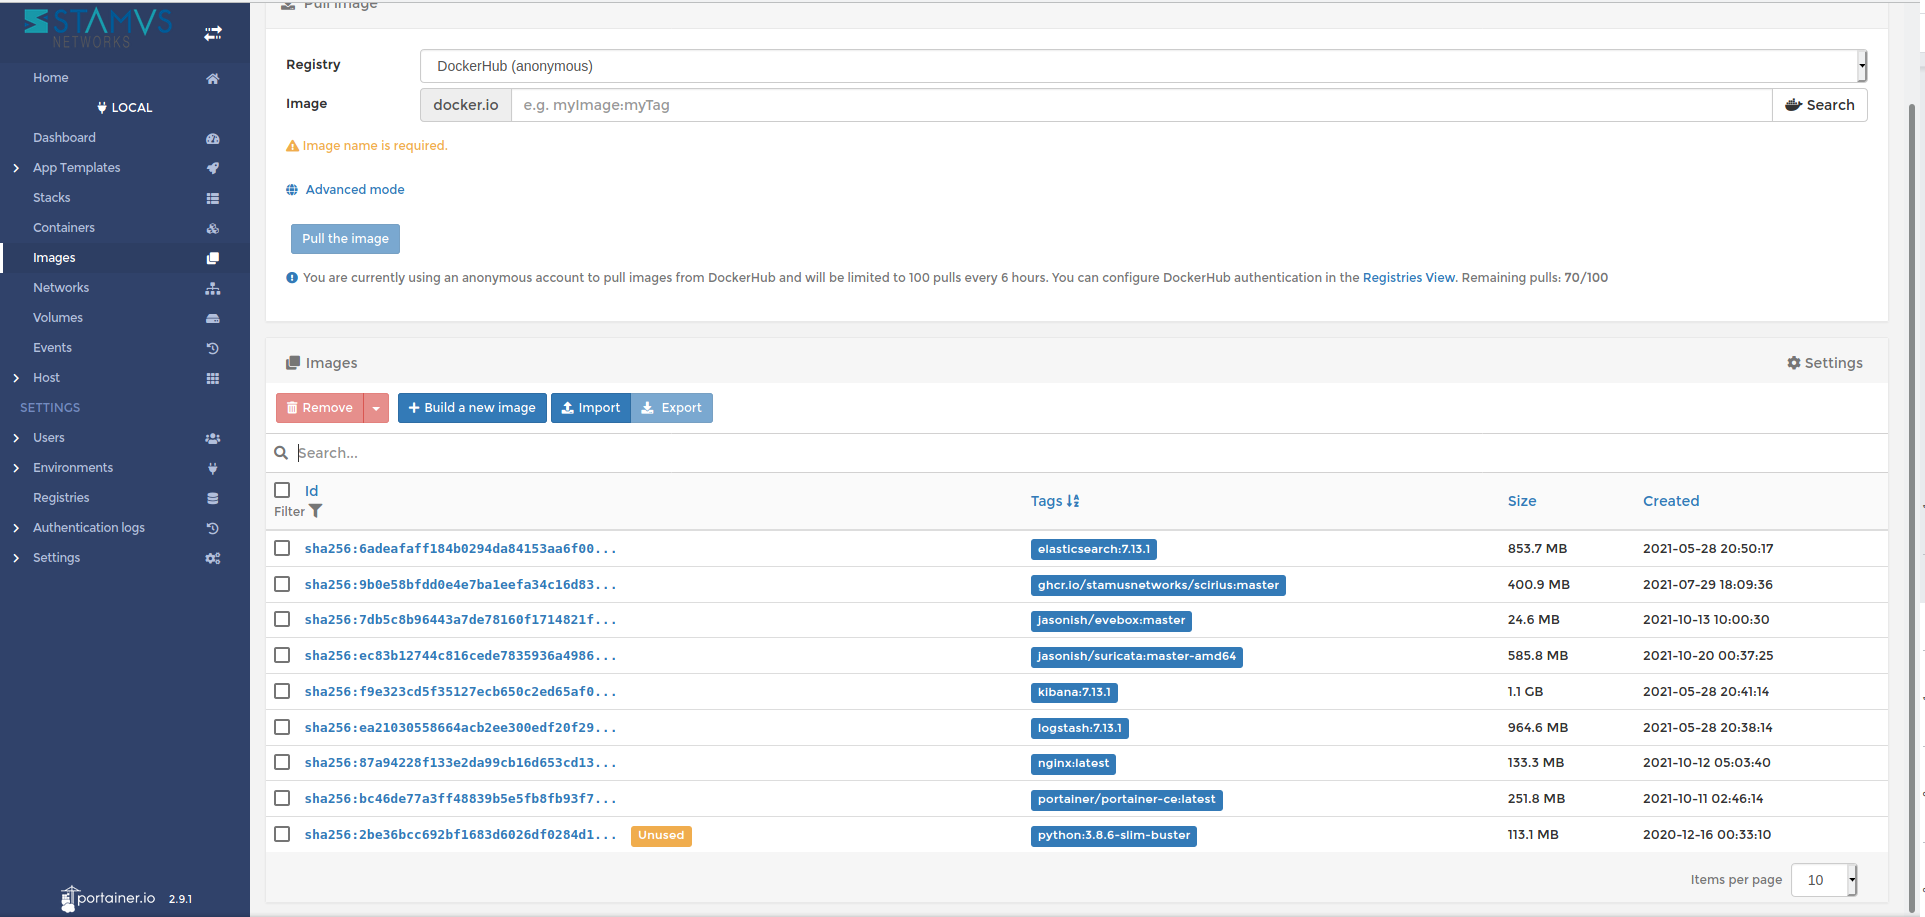The height and width of the screenshot is (917, 1925).
Task: Open the Images sidebar menu item
Action: pyautogui.click(x=54, y=258)
